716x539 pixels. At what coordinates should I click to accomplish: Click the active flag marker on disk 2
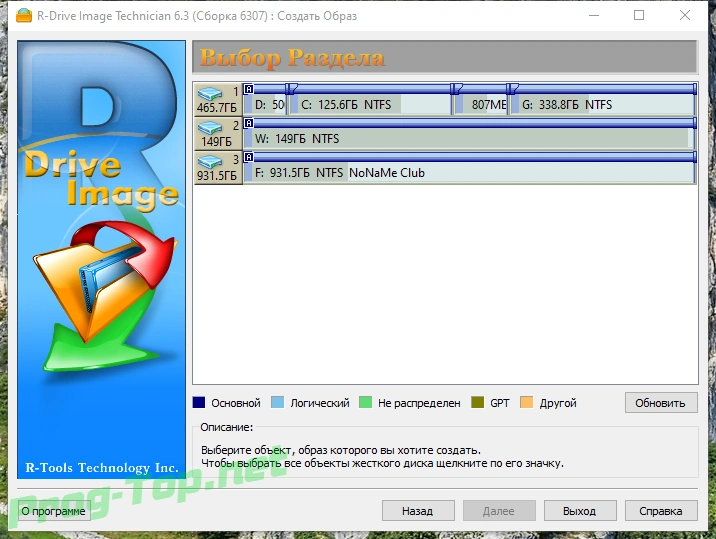pyautogui.click(x=248, y=123)
